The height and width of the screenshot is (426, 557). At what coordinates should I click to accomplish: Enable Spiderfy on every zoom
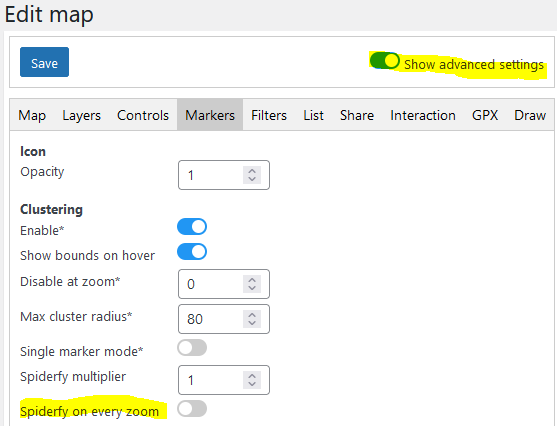tap(192, 409)
